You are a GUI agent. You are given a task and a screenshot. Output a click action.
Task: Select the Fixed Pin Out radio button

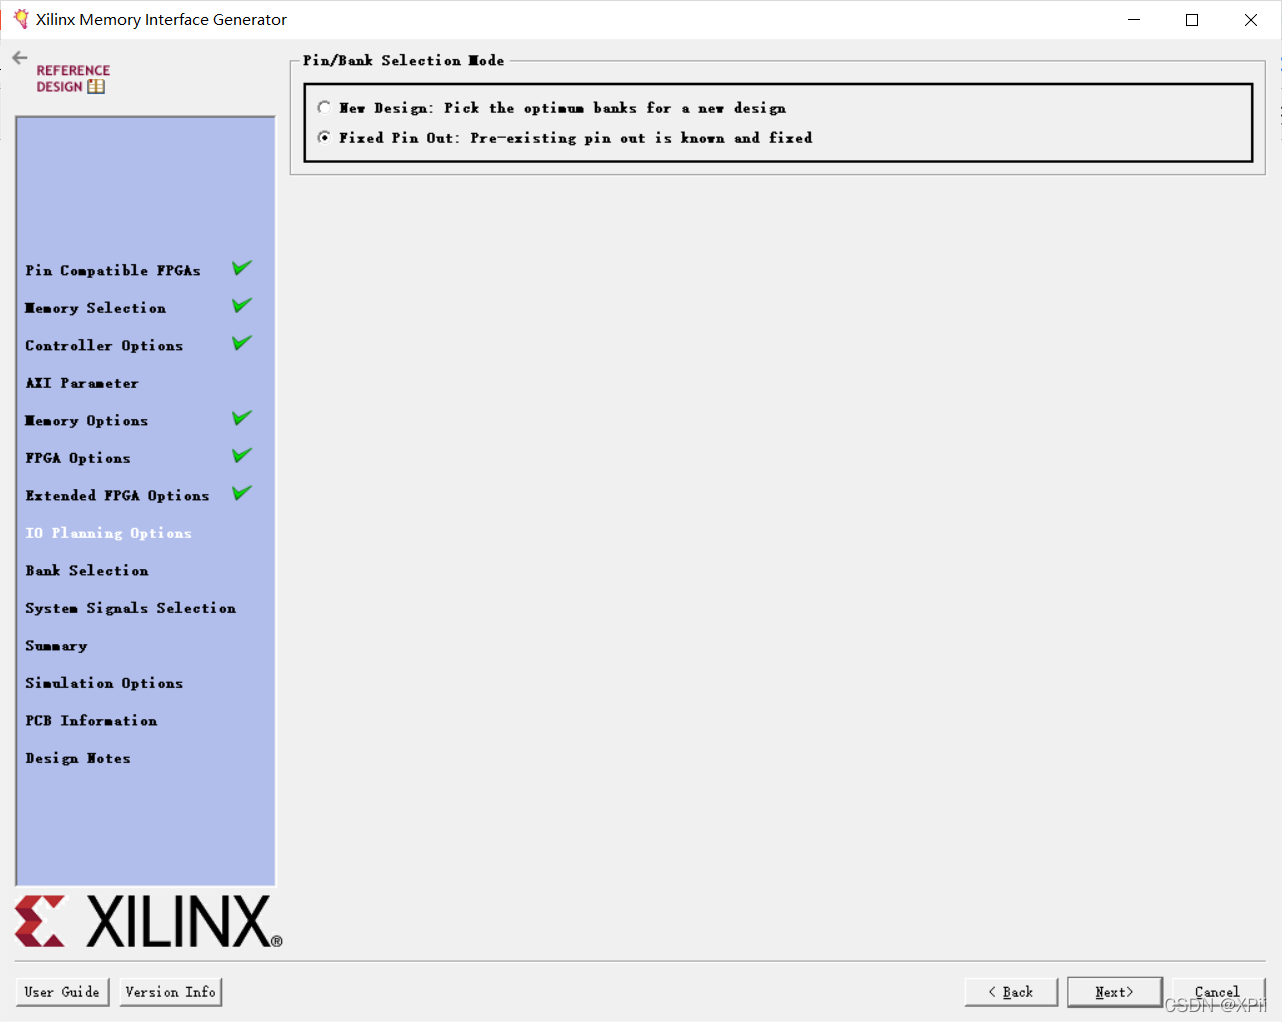(x=324, y=137)
